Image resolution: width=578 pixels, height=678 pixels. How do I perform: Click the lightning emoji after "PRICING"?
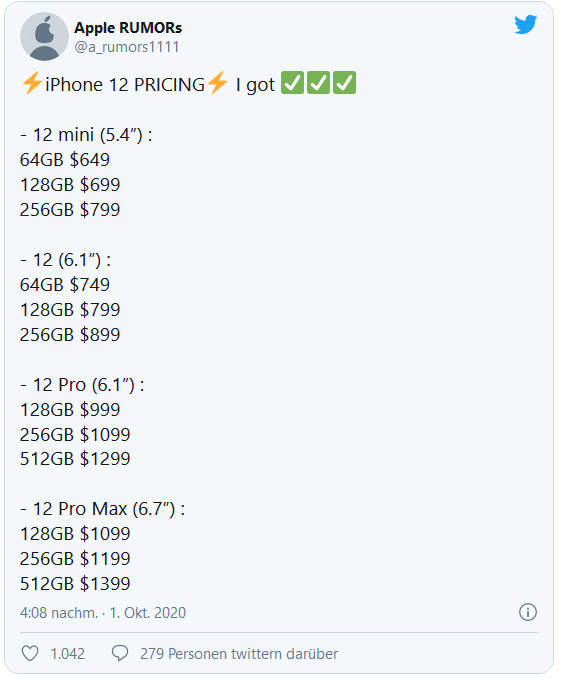click(x=217, y=83)
